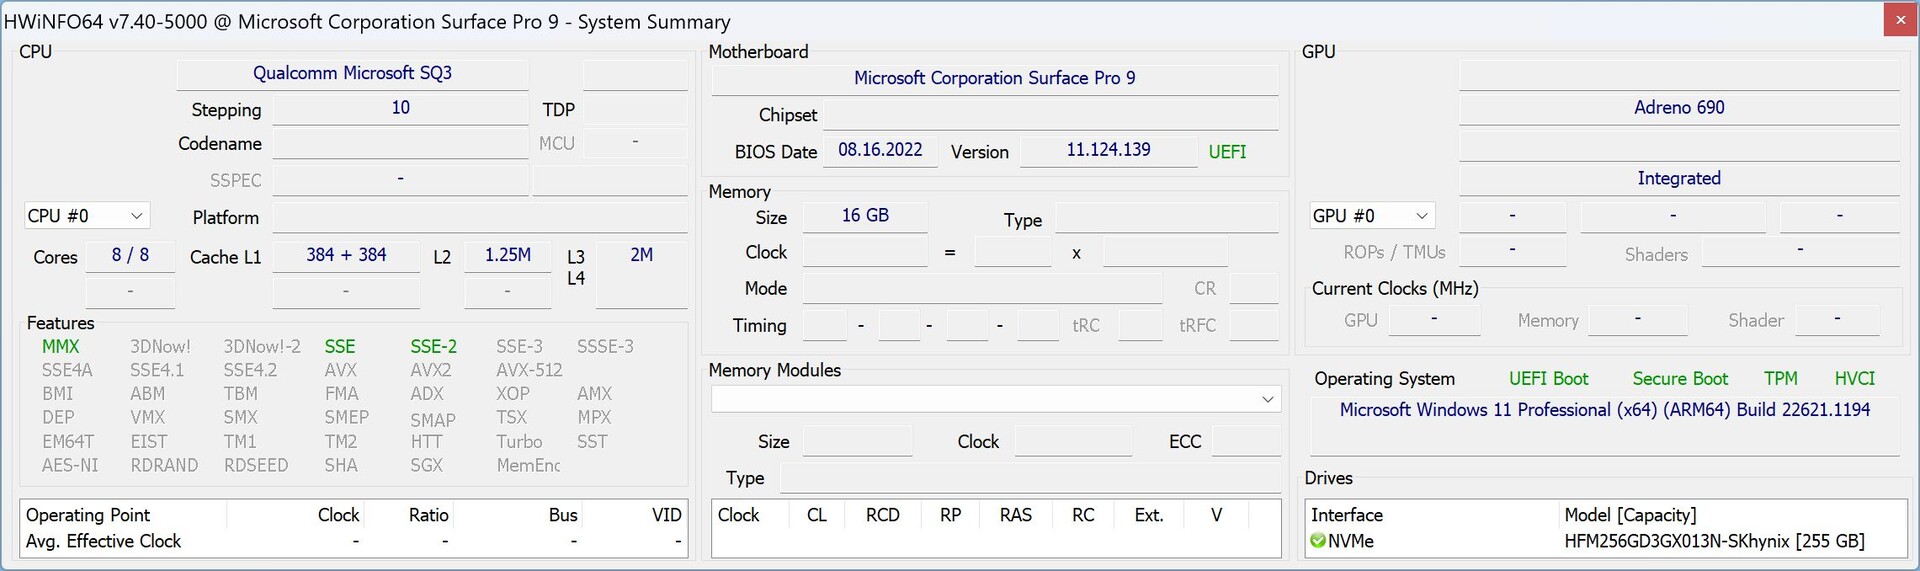The height and width of the screenshot is (571, 1920).
Task: Click the BIOS Date value 08.16.2022
Action: tap(880, 150)
